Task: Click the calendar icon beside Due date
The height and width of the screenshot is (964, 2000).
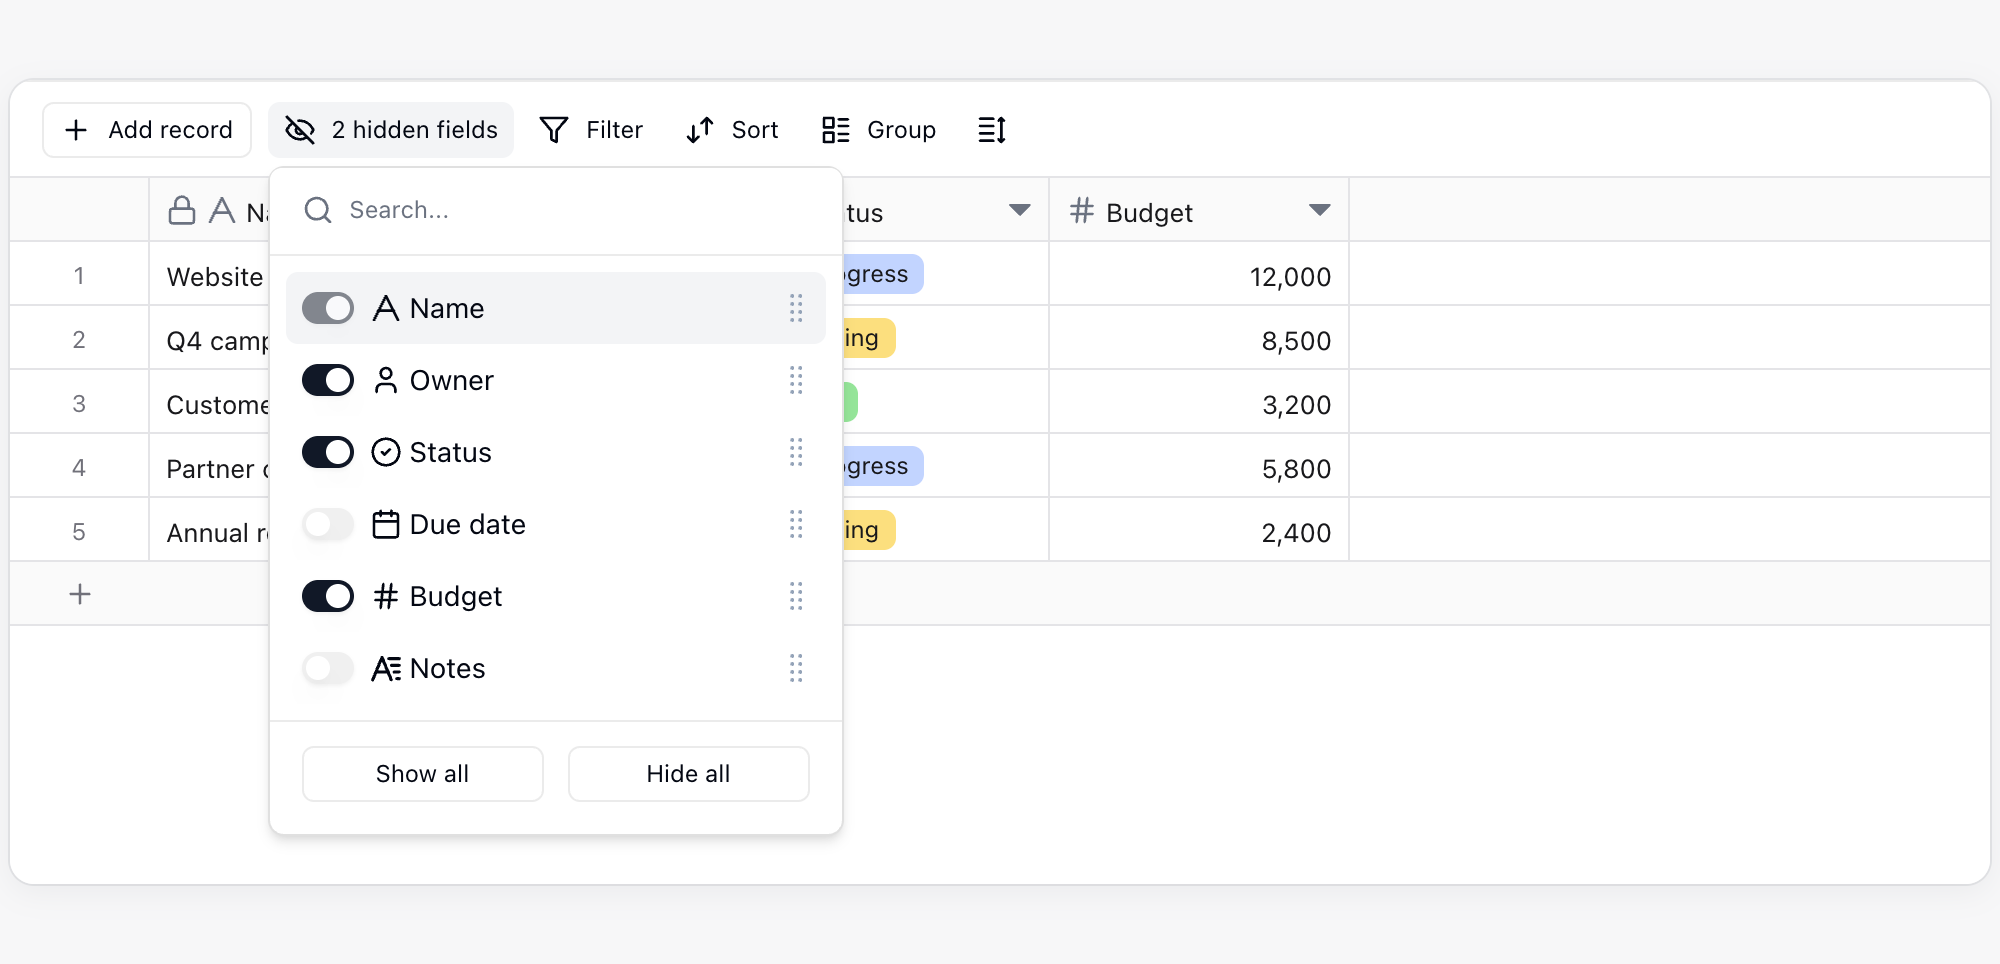Action: [386, 524]
